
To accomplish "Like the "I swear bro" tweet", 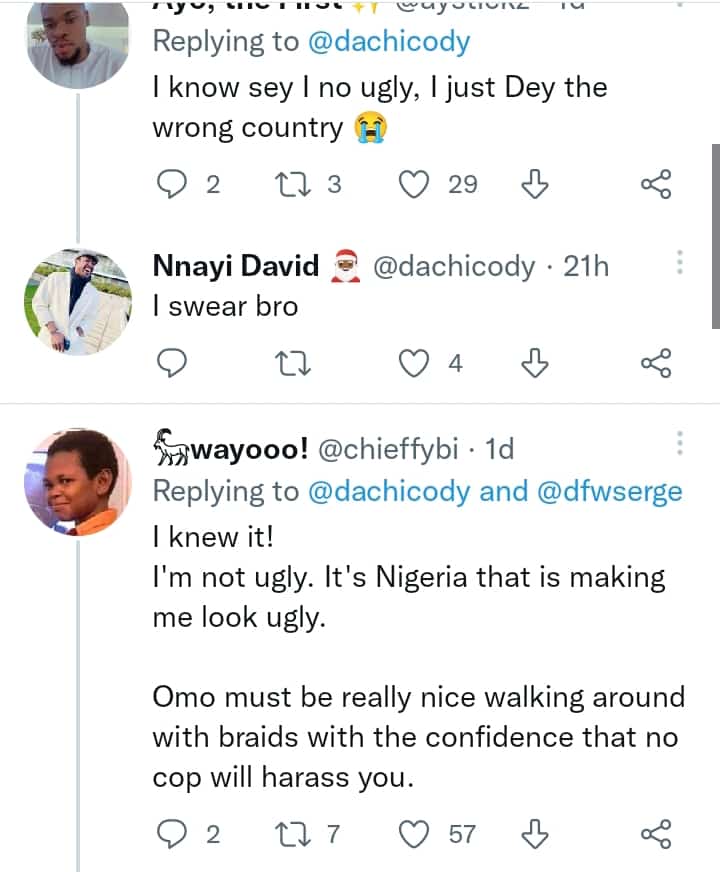I will [x=413, y=364].
